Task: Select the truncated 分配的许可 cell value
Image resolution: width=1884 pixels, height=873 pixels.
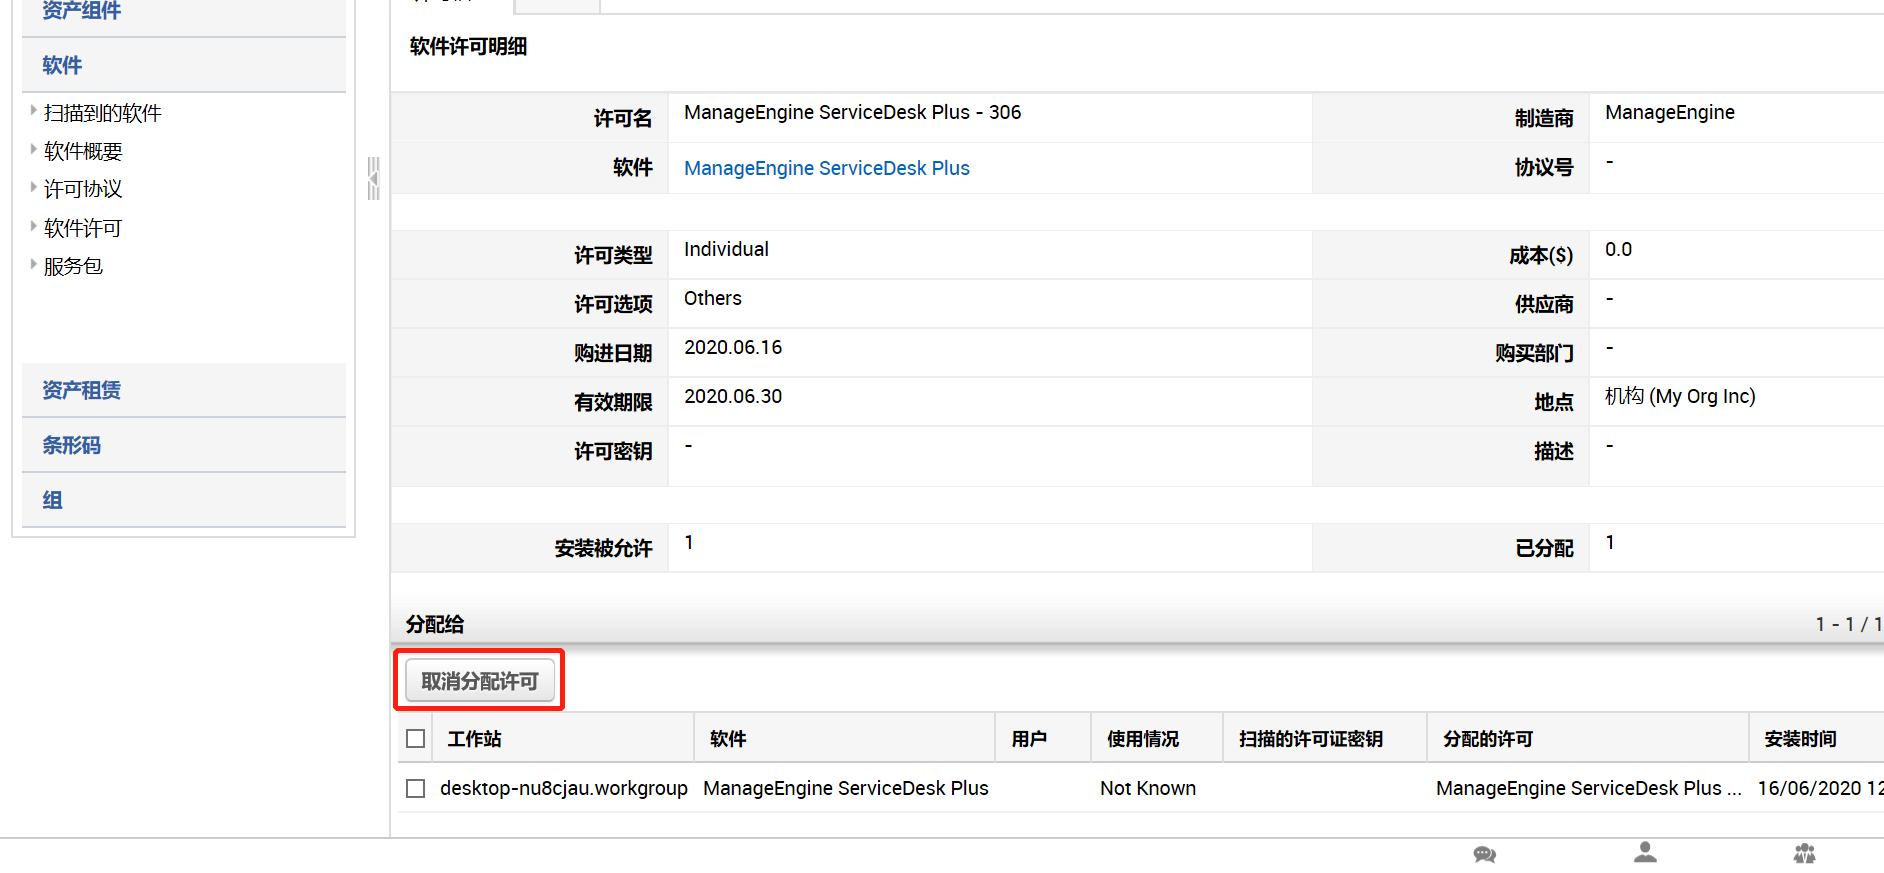Action: coord(1589,788)
